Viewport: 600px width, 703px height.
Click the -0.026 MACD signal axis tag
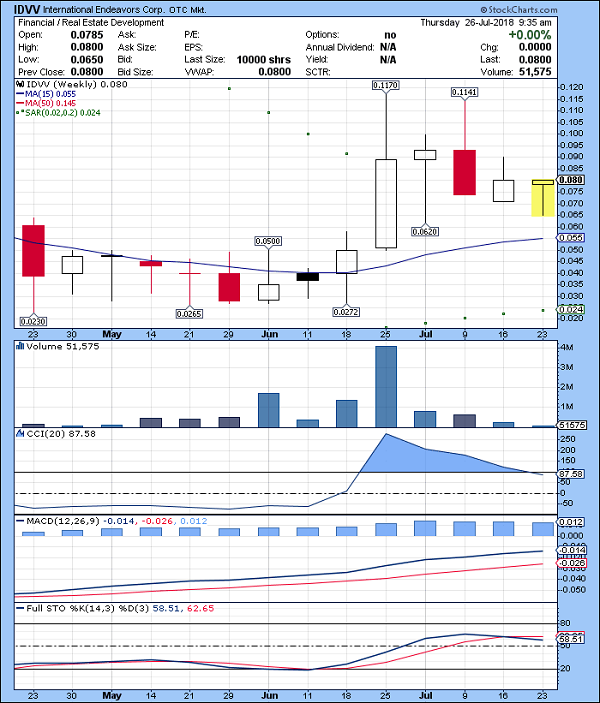[x=572, y=563]
